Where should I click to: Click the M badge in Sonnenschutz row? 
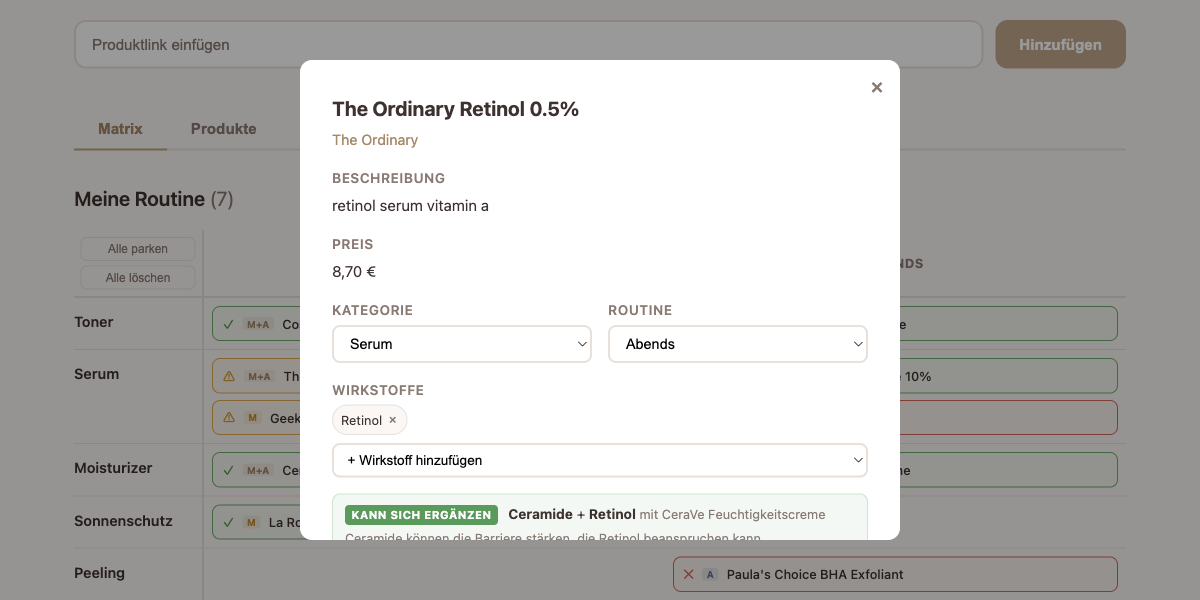(252, 522)
